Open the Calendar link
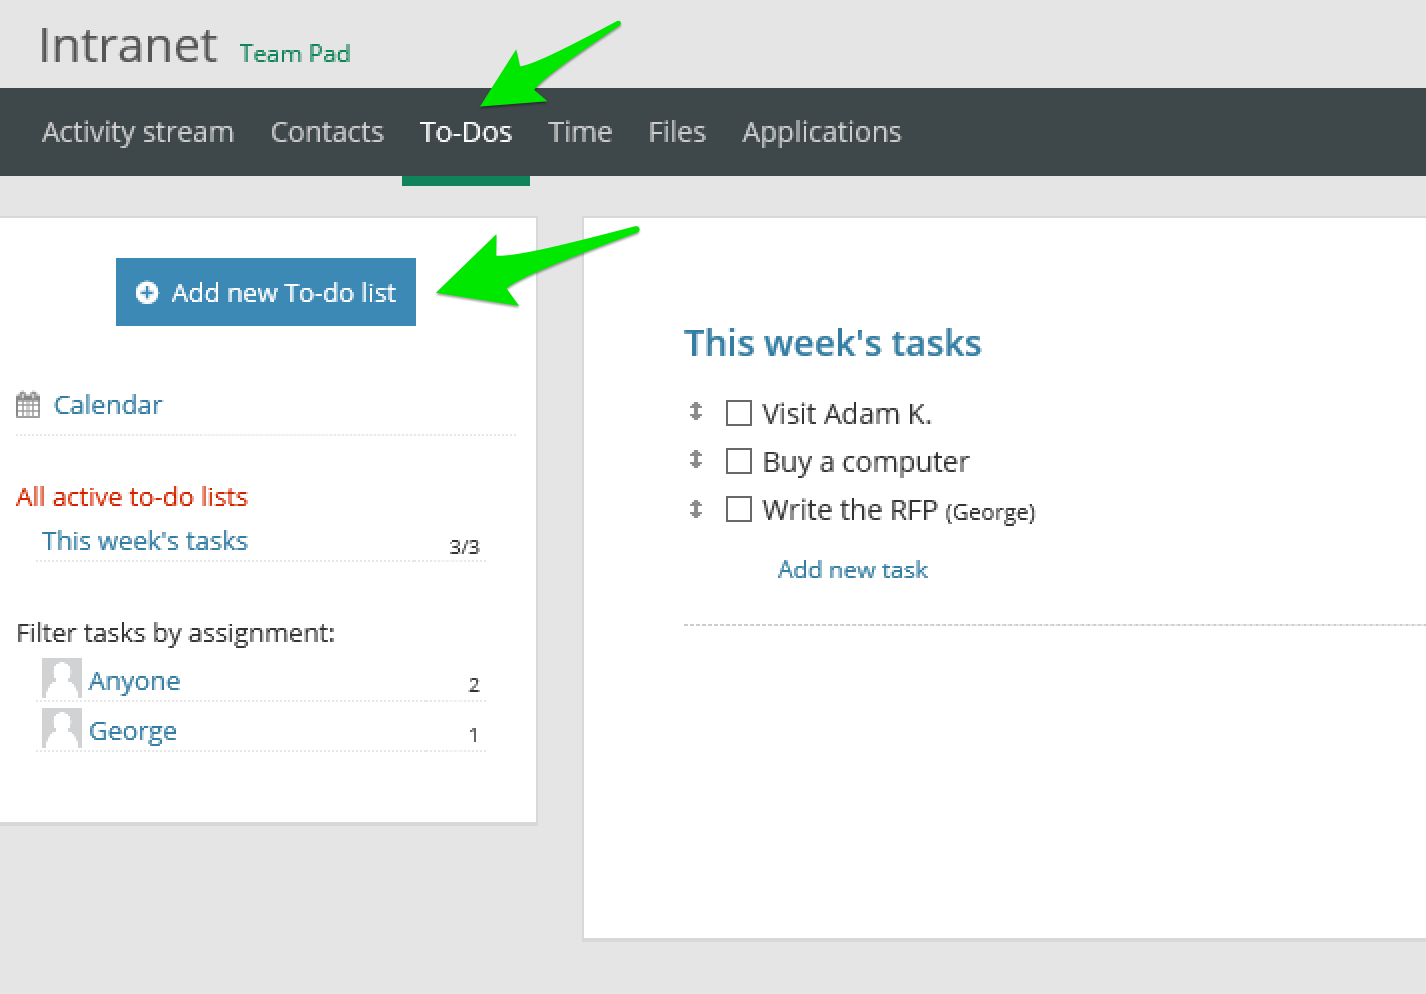Viewport: 1426px width, 994px height. 108,405
